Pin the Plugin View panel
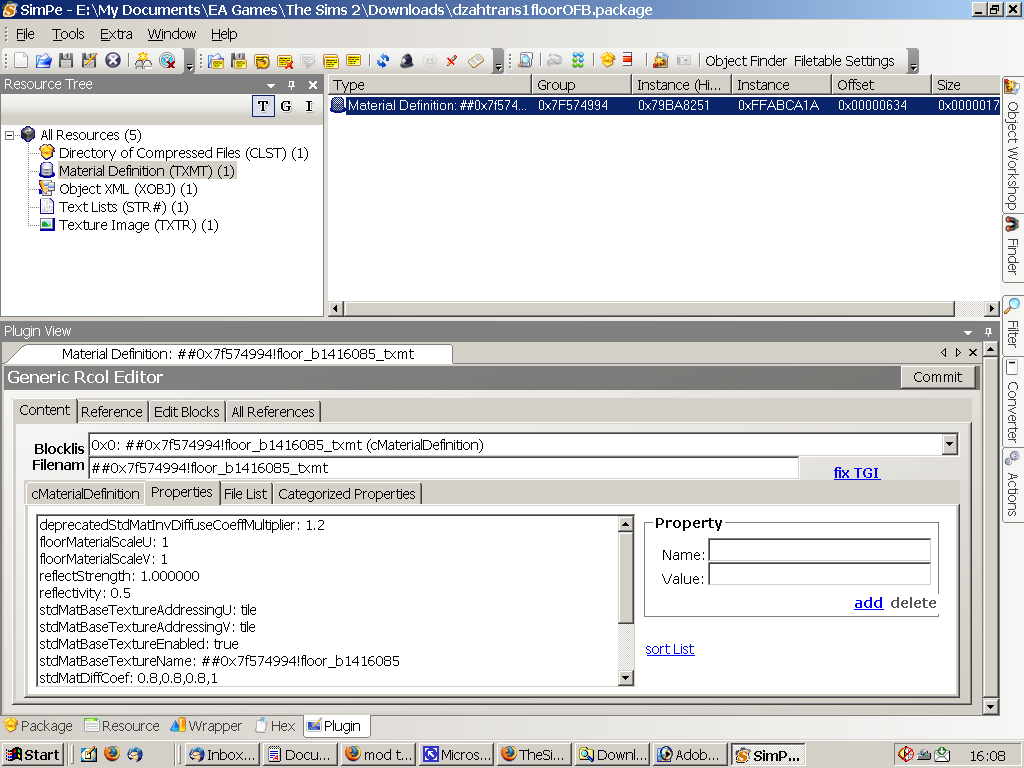Screen dimensions: 1024x768 (988, 332)
